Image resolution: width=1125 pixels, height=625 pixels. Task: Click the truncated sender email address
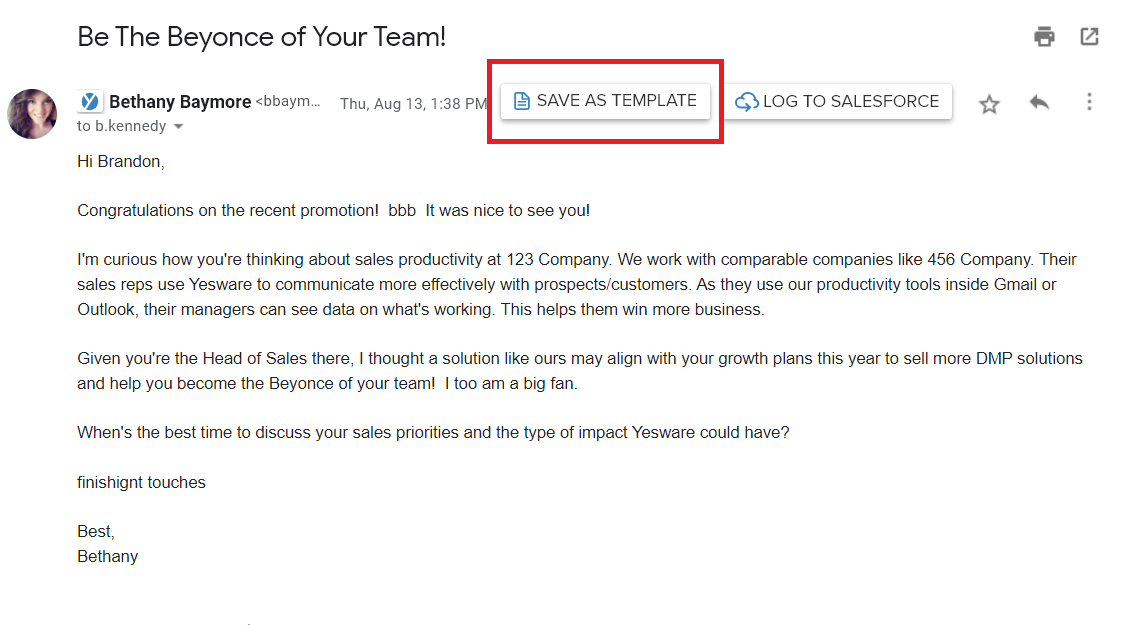coord(288,102)
